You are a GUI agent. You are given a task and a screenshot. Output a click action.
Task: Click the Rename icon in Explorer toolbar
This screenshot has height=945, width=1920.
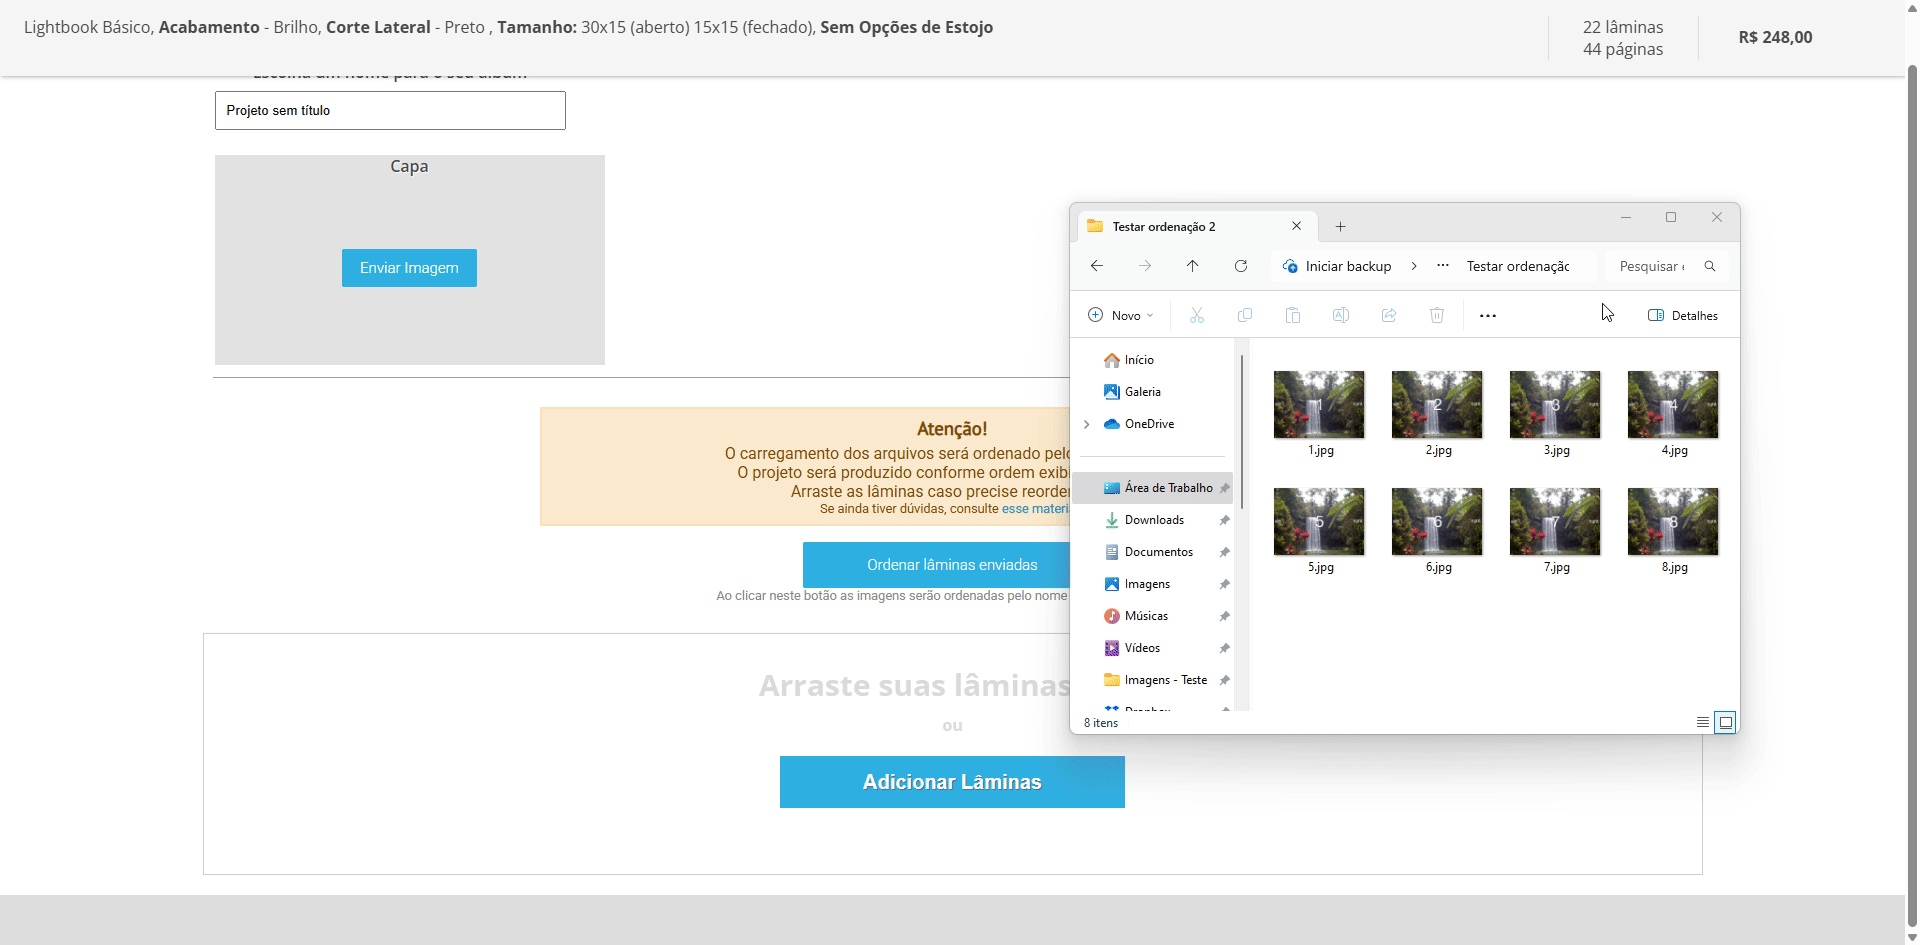[1341, 315]
